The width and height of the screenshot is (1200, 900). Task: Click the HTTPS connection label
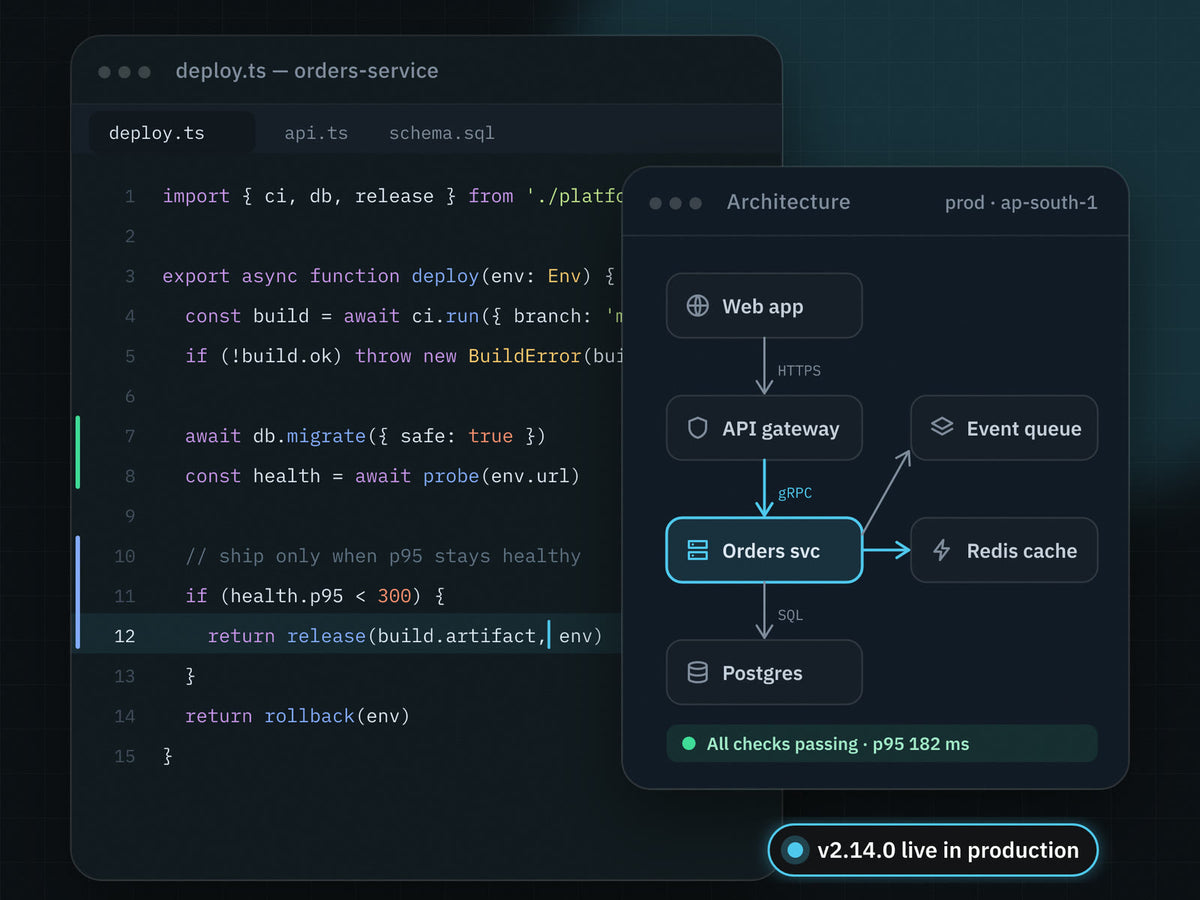pos(799,371)
